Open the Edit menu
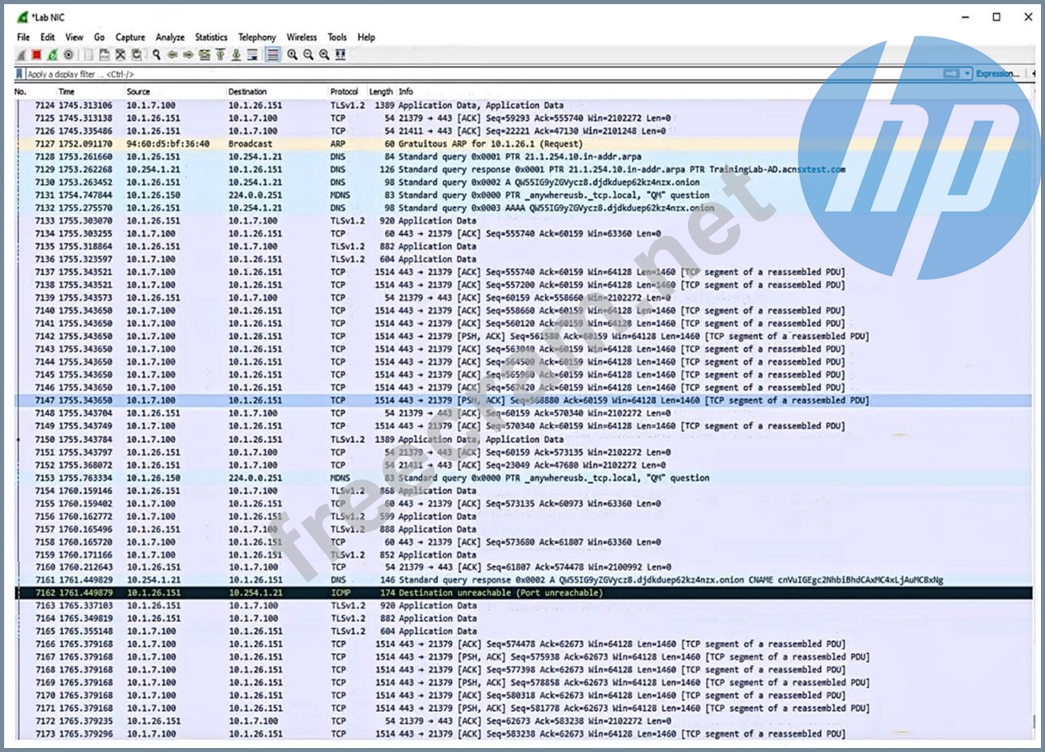This screenshot has width=1045, height=752. coord(47,37)
